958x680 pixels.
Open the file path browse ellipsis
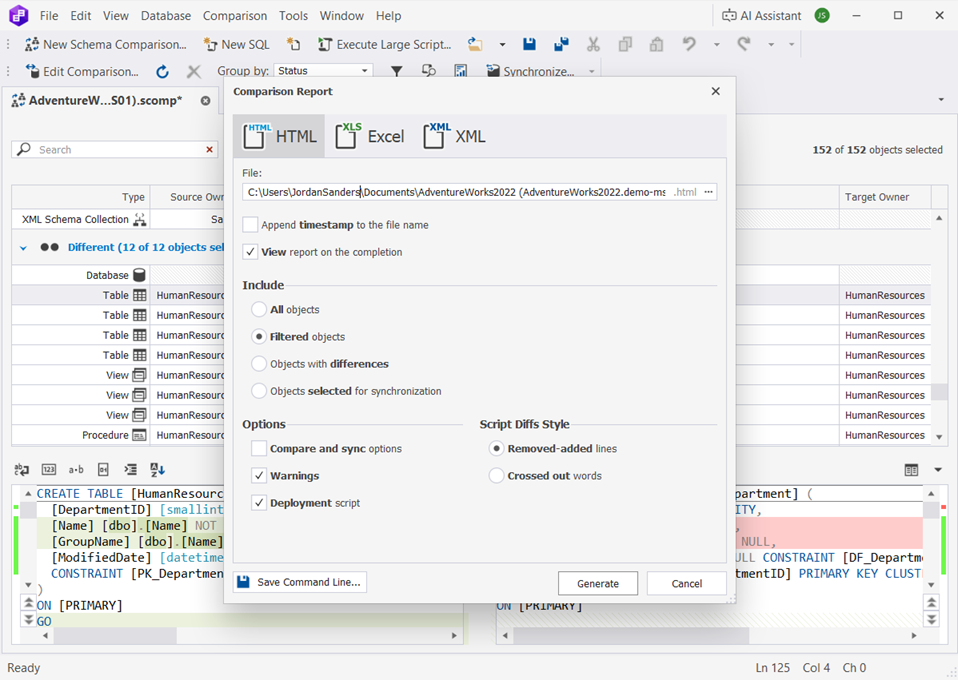(x=708, y=192)
